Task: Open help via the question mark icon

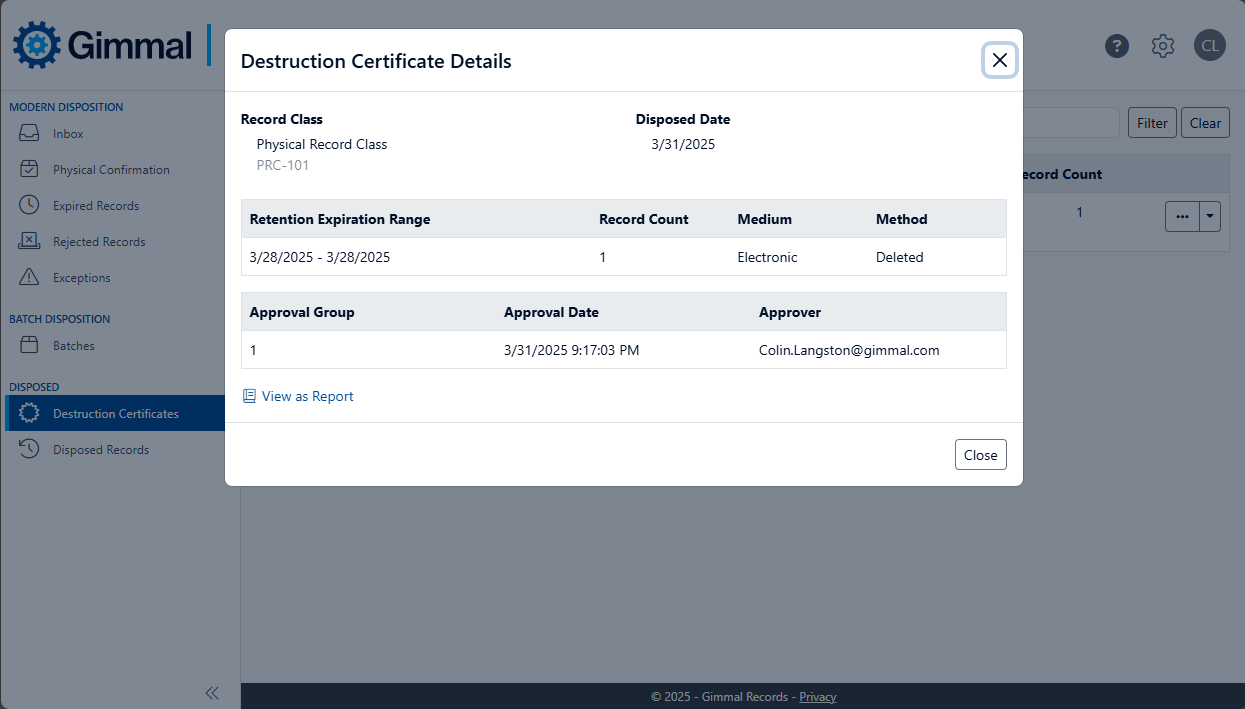Action: 1117,46
